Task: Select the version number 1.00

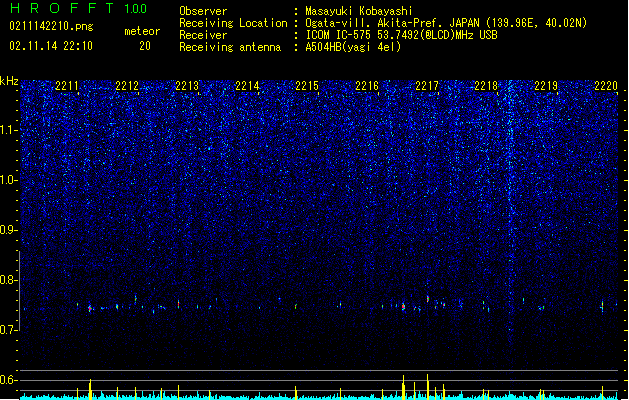Action: pyautogui.click(x=136, y=9)
